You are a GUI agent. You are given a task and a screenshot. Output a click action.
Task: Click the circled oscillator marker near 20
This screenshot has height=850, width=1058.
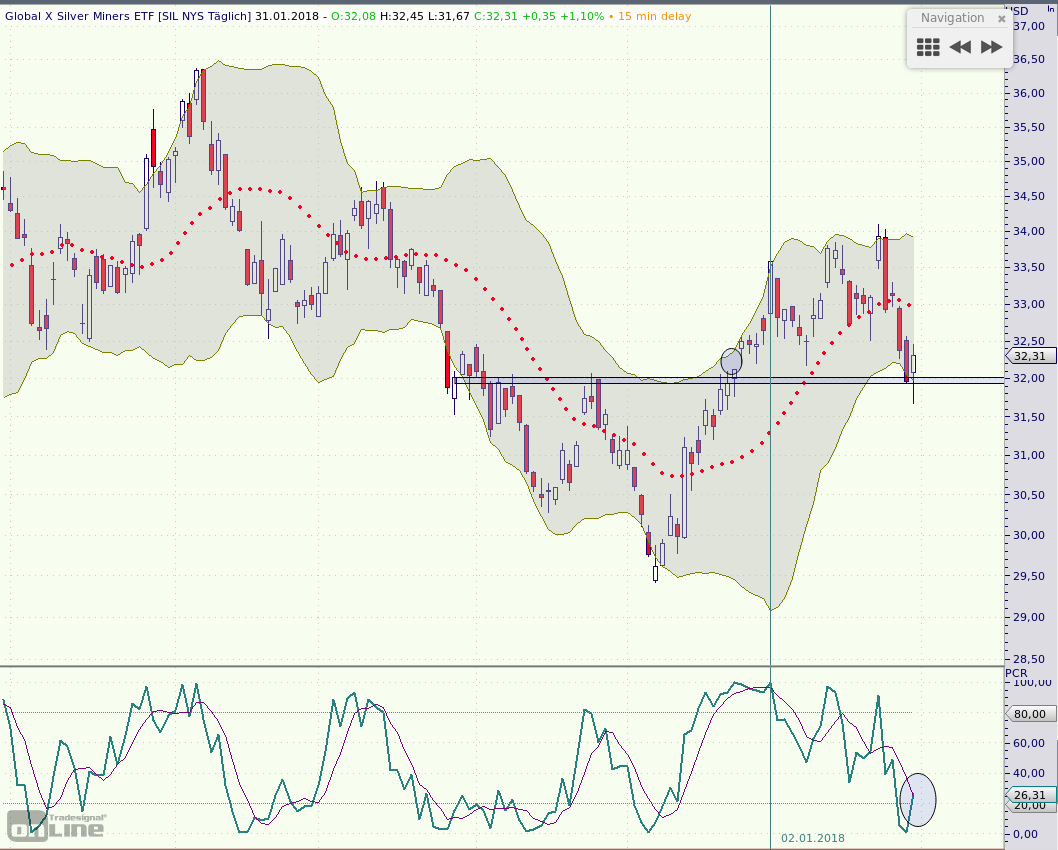[918, 800]
